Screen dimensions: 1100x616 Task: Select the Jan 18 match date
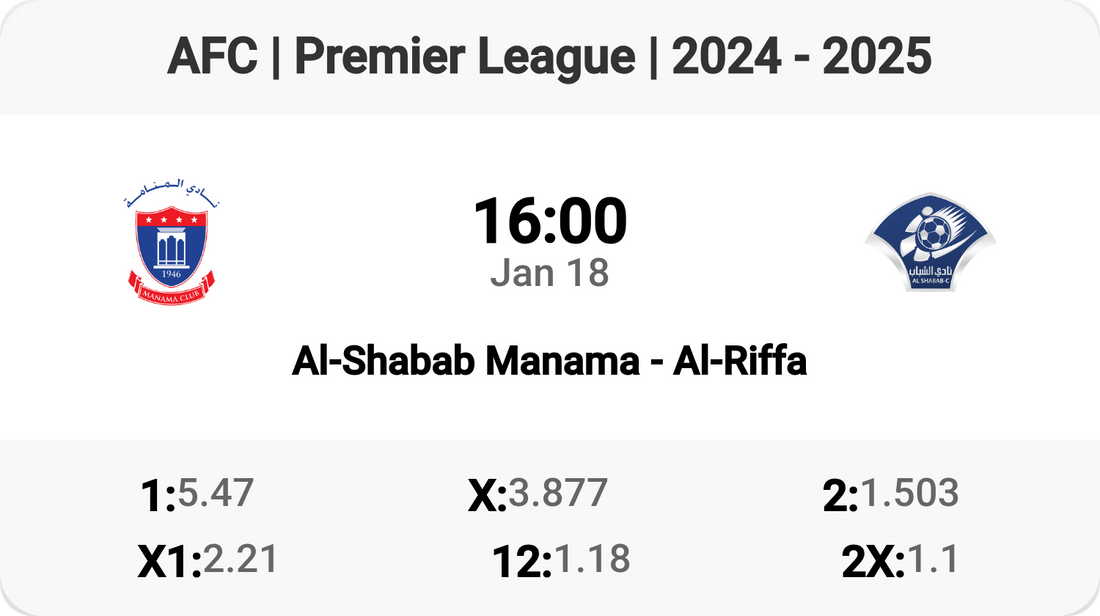click(549, 273)
